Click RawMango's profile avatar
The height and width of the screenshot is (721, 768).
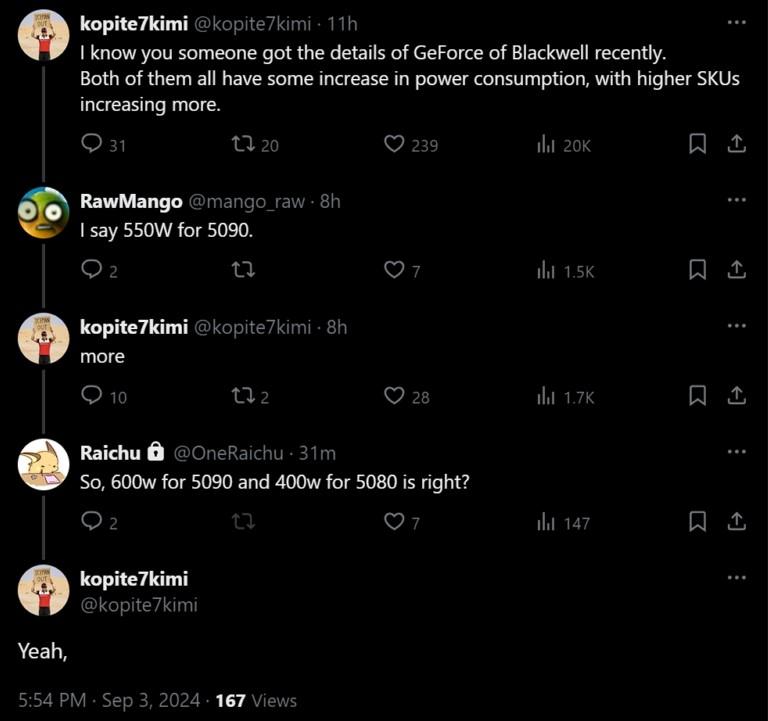point(44,212)
